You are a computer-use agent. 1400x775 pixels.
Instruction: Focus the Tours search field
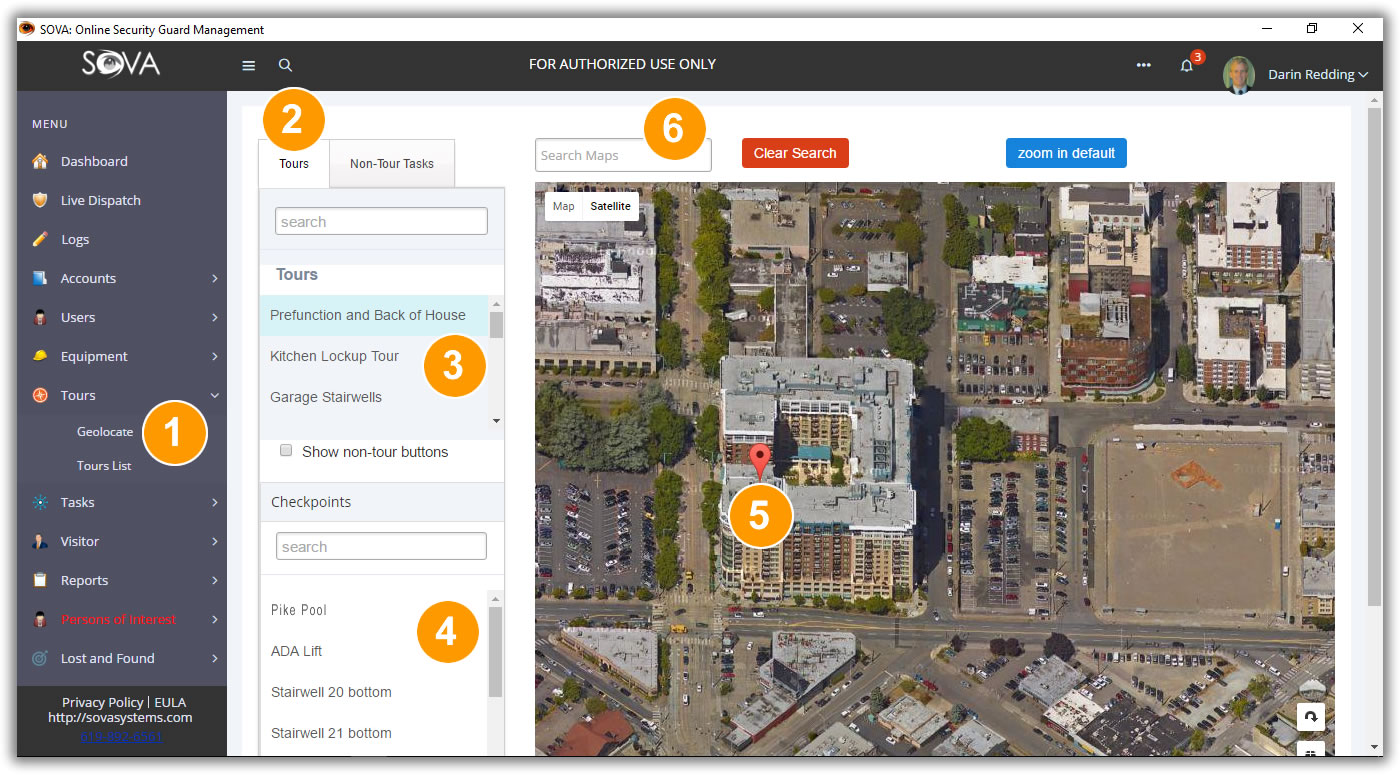[x=381, y=221]
